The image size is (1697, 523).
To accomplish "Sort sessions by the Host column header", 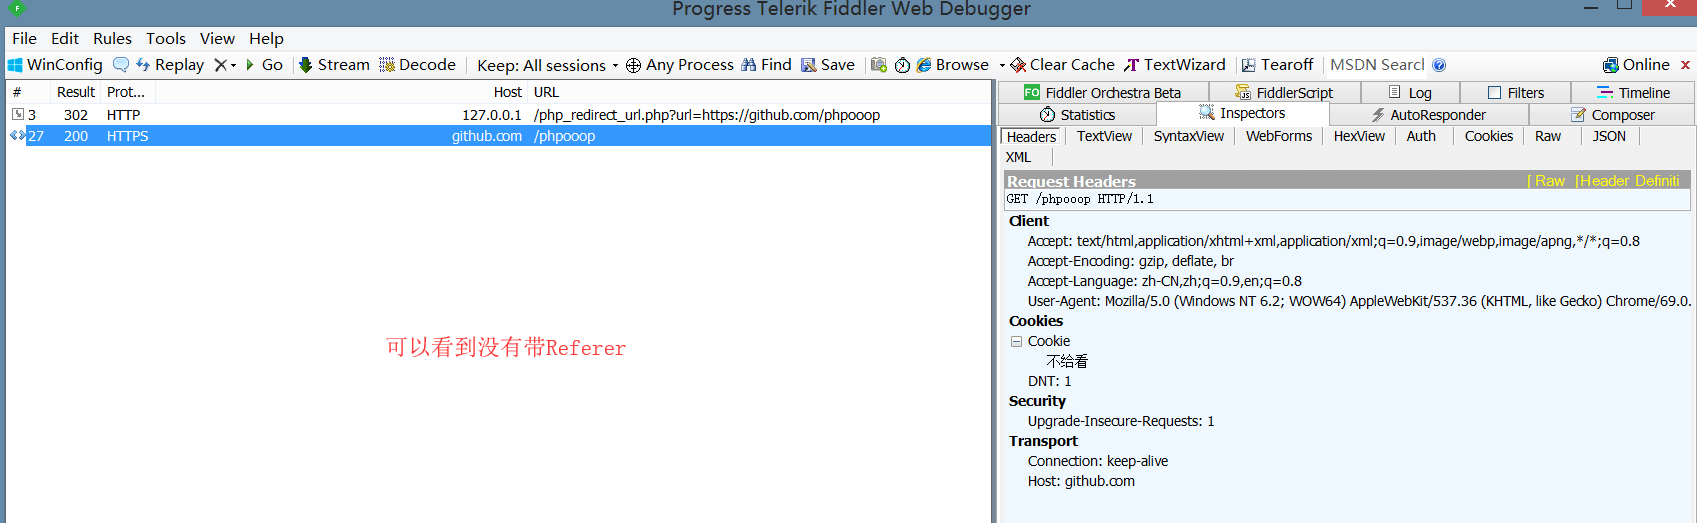I will (340, 92).
